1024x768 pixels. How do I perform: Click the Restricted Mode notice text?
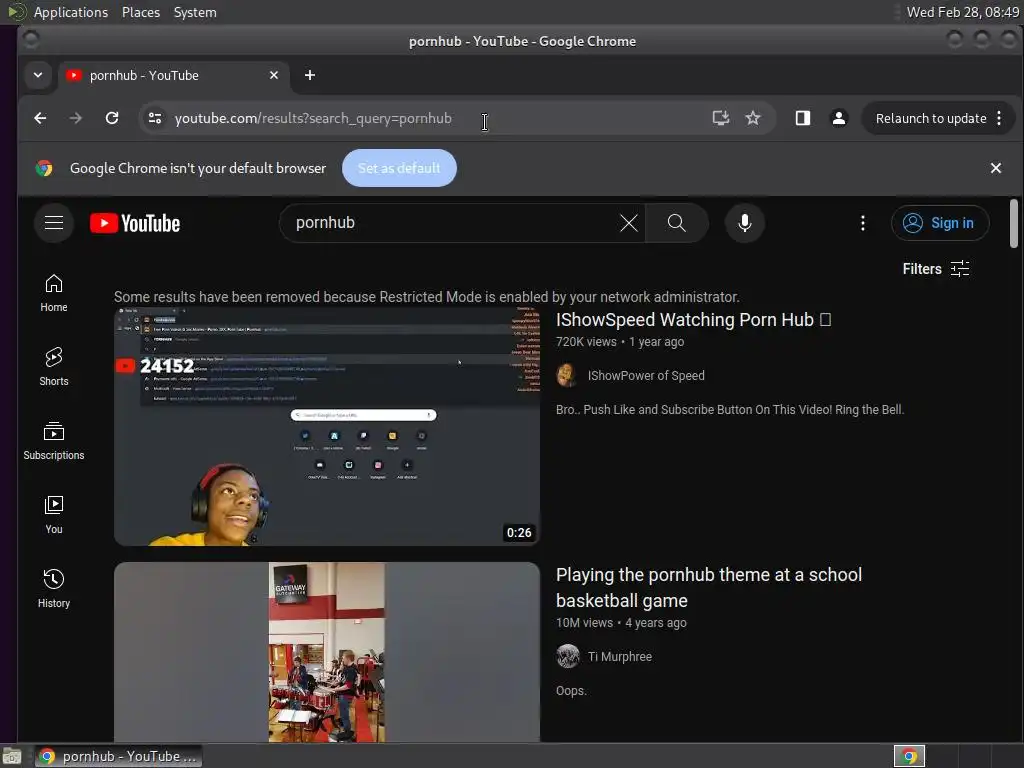click(426, 297)
